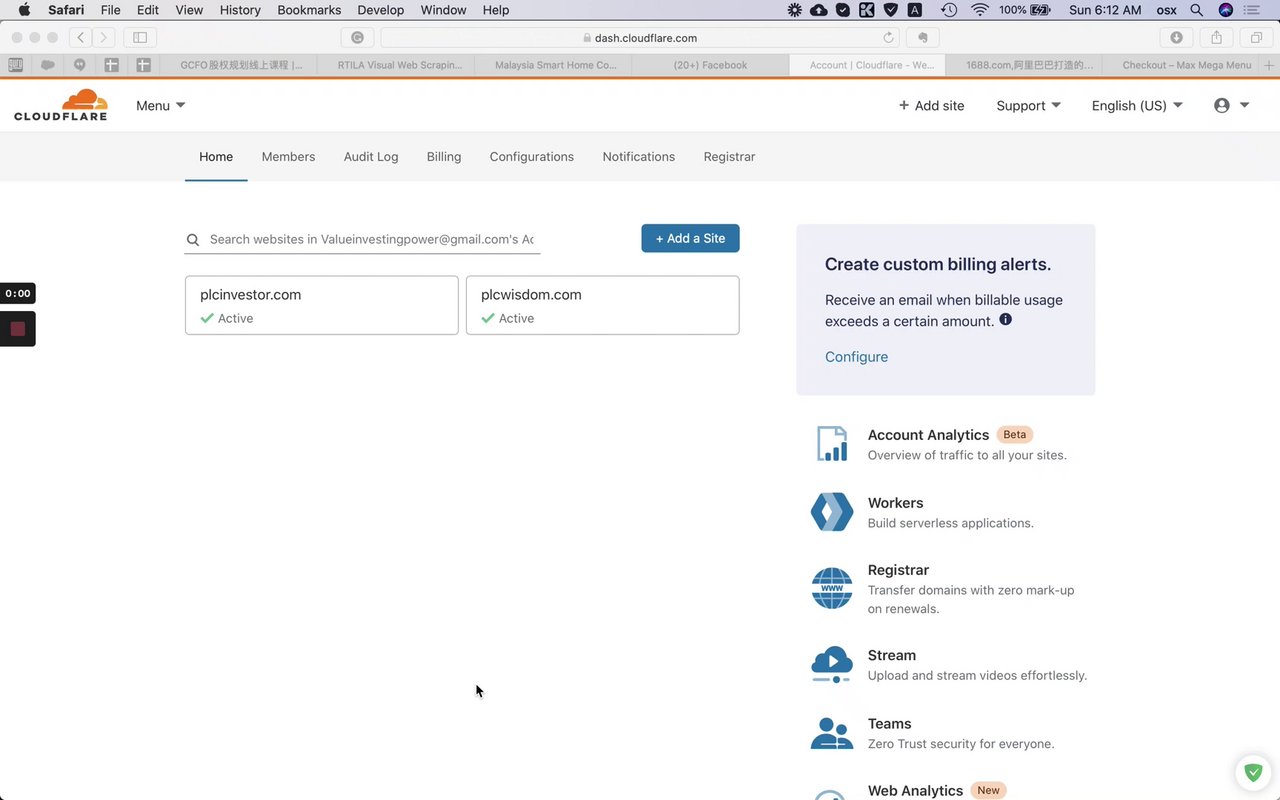Click the Workers link text
This screenshot has height=800, width=1280.
coord(895,503)
